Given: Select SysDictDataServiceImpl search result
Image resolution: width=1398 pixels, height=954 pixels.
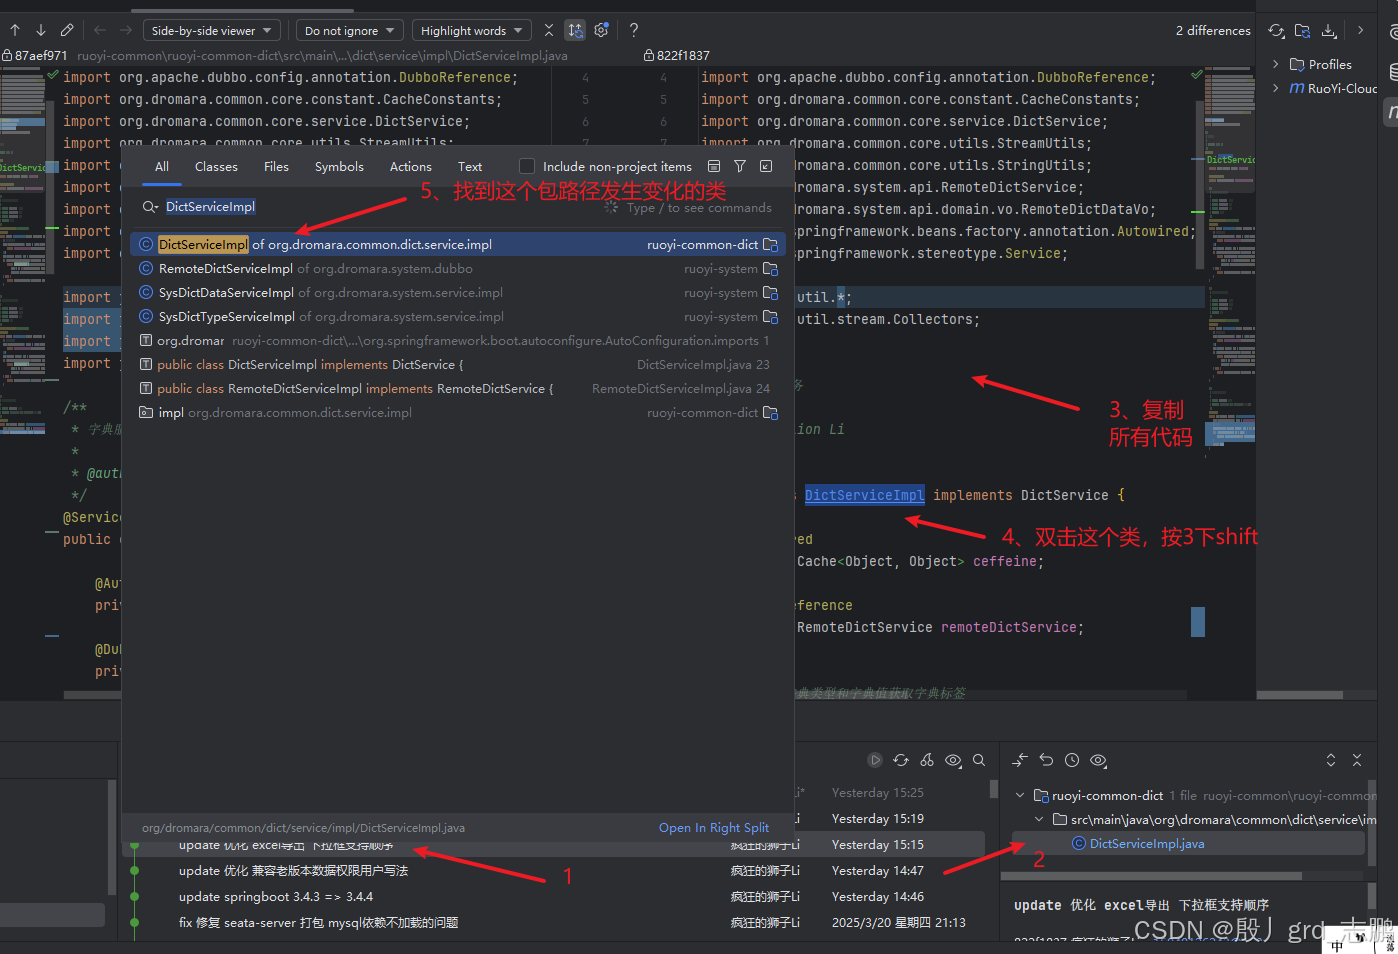Looking at the screenshot, I should pos(458,292).
